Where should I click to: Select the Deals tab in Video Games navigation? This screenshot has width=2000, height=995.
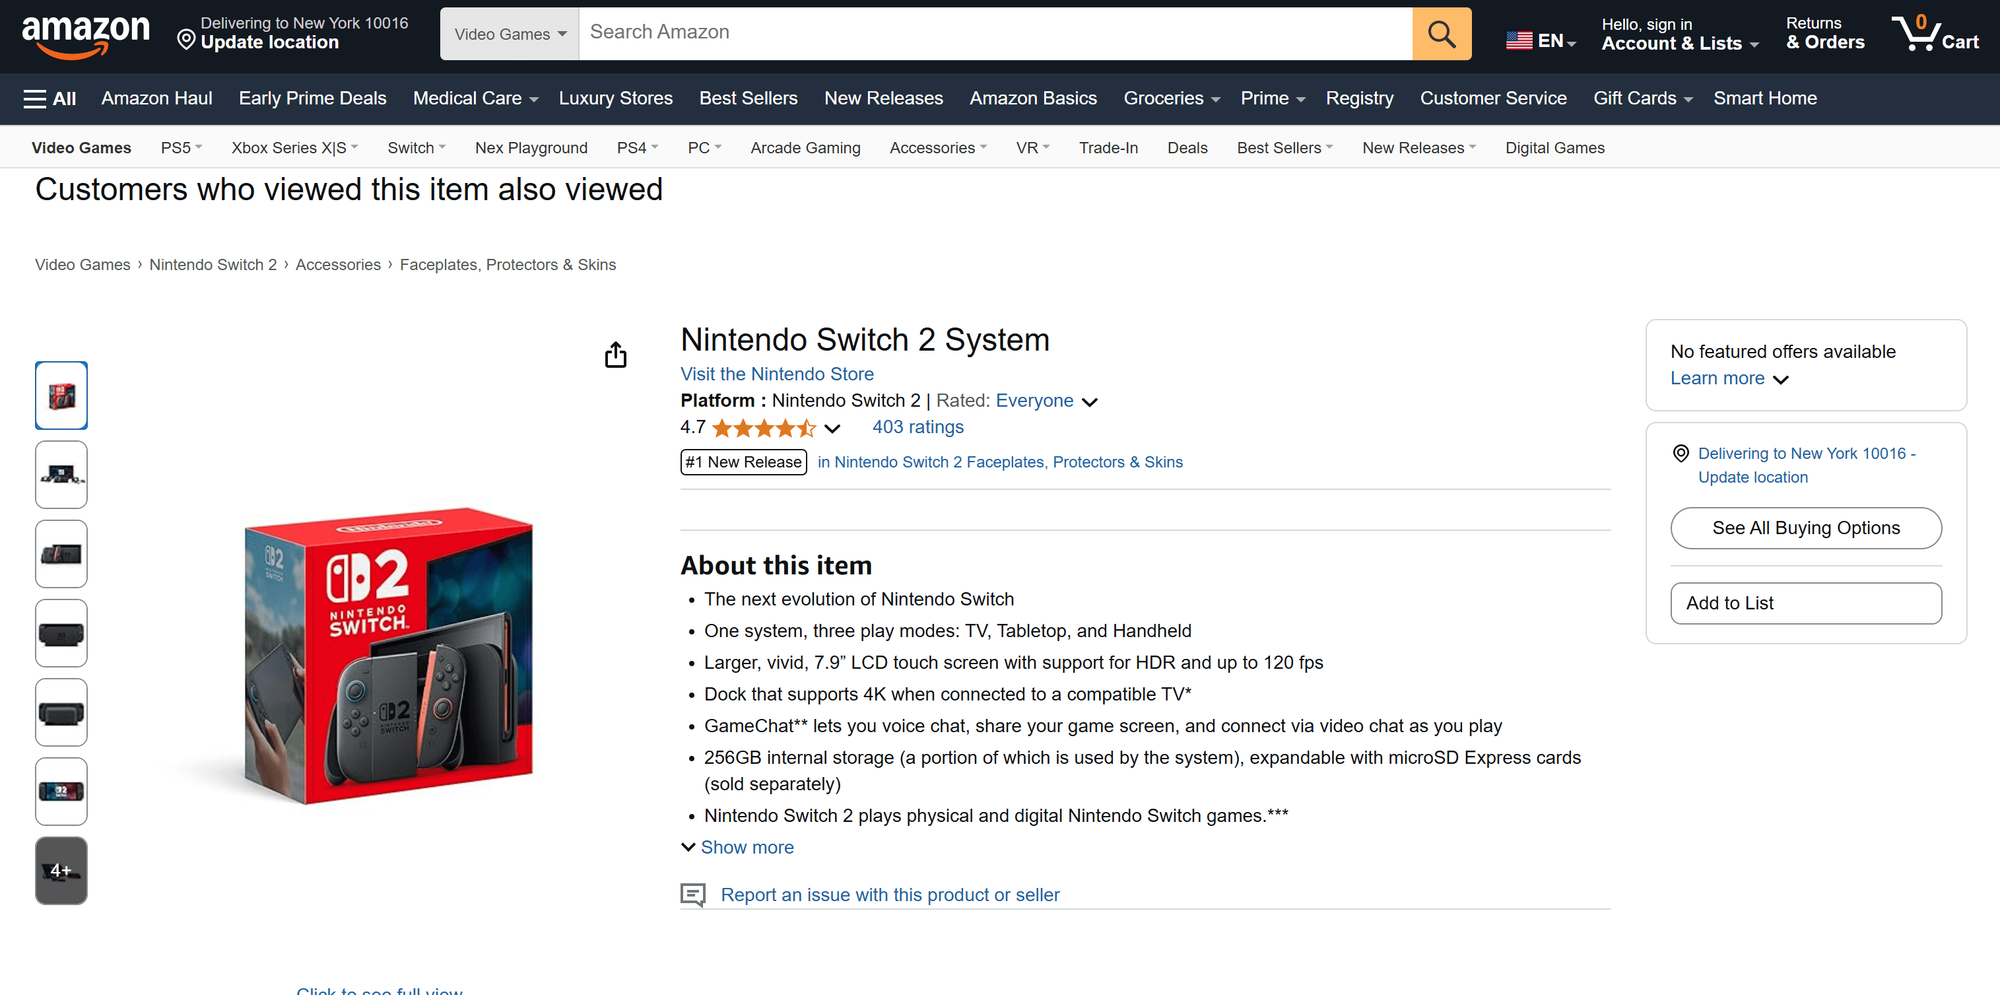click(1187, 147)
